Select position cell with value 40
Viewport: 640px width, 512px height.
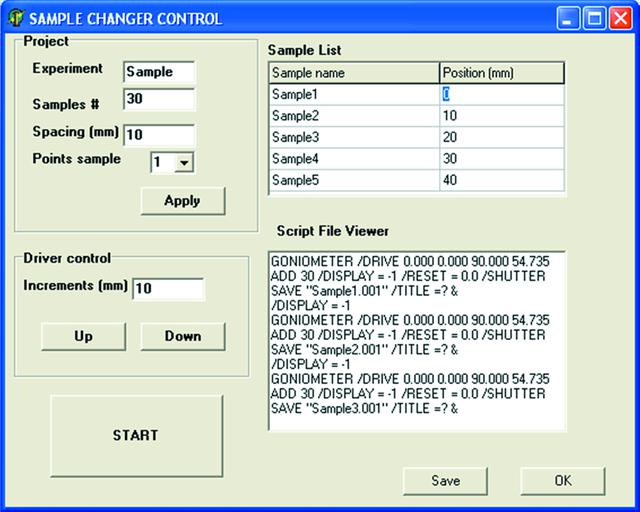[x=502, y=180]
